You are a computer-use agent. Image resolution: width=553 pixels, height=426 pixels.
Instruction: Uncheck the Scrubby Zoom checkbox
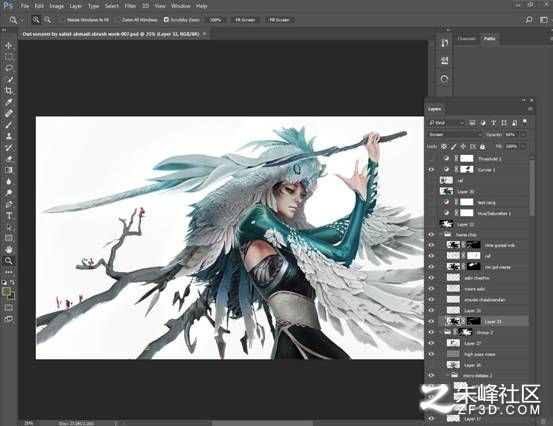(x=166, y=20)
